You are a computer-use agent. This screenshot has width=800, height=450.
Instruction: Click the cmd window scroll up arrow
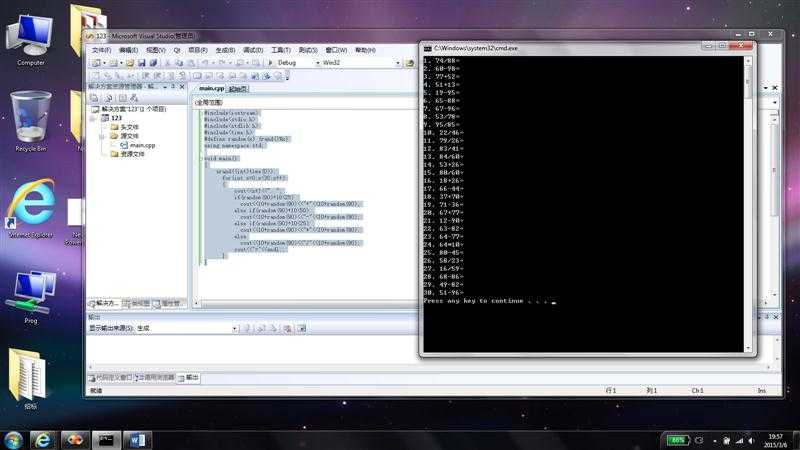pyautogui.click(x=748, y=61)
